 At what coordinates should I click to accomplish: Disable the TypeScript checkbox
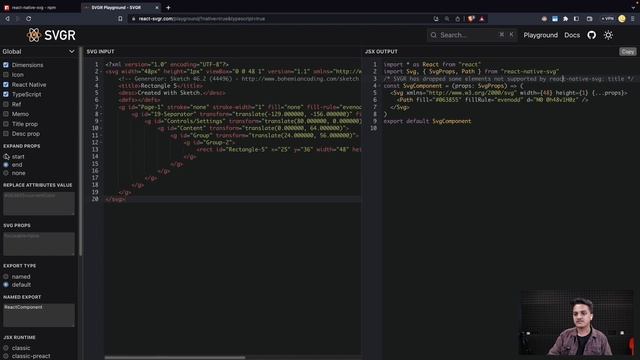point(6,94)
